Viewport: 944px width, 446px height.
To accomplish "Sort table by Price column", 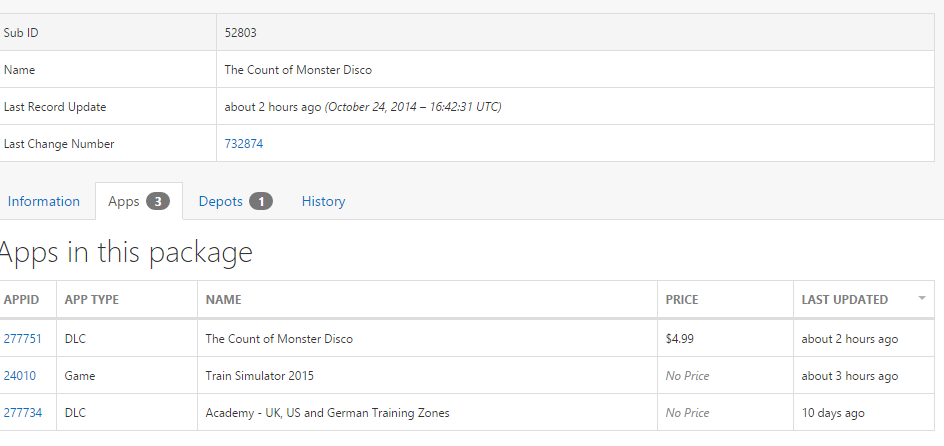I will pyautogui.click(x=682, y=299).
